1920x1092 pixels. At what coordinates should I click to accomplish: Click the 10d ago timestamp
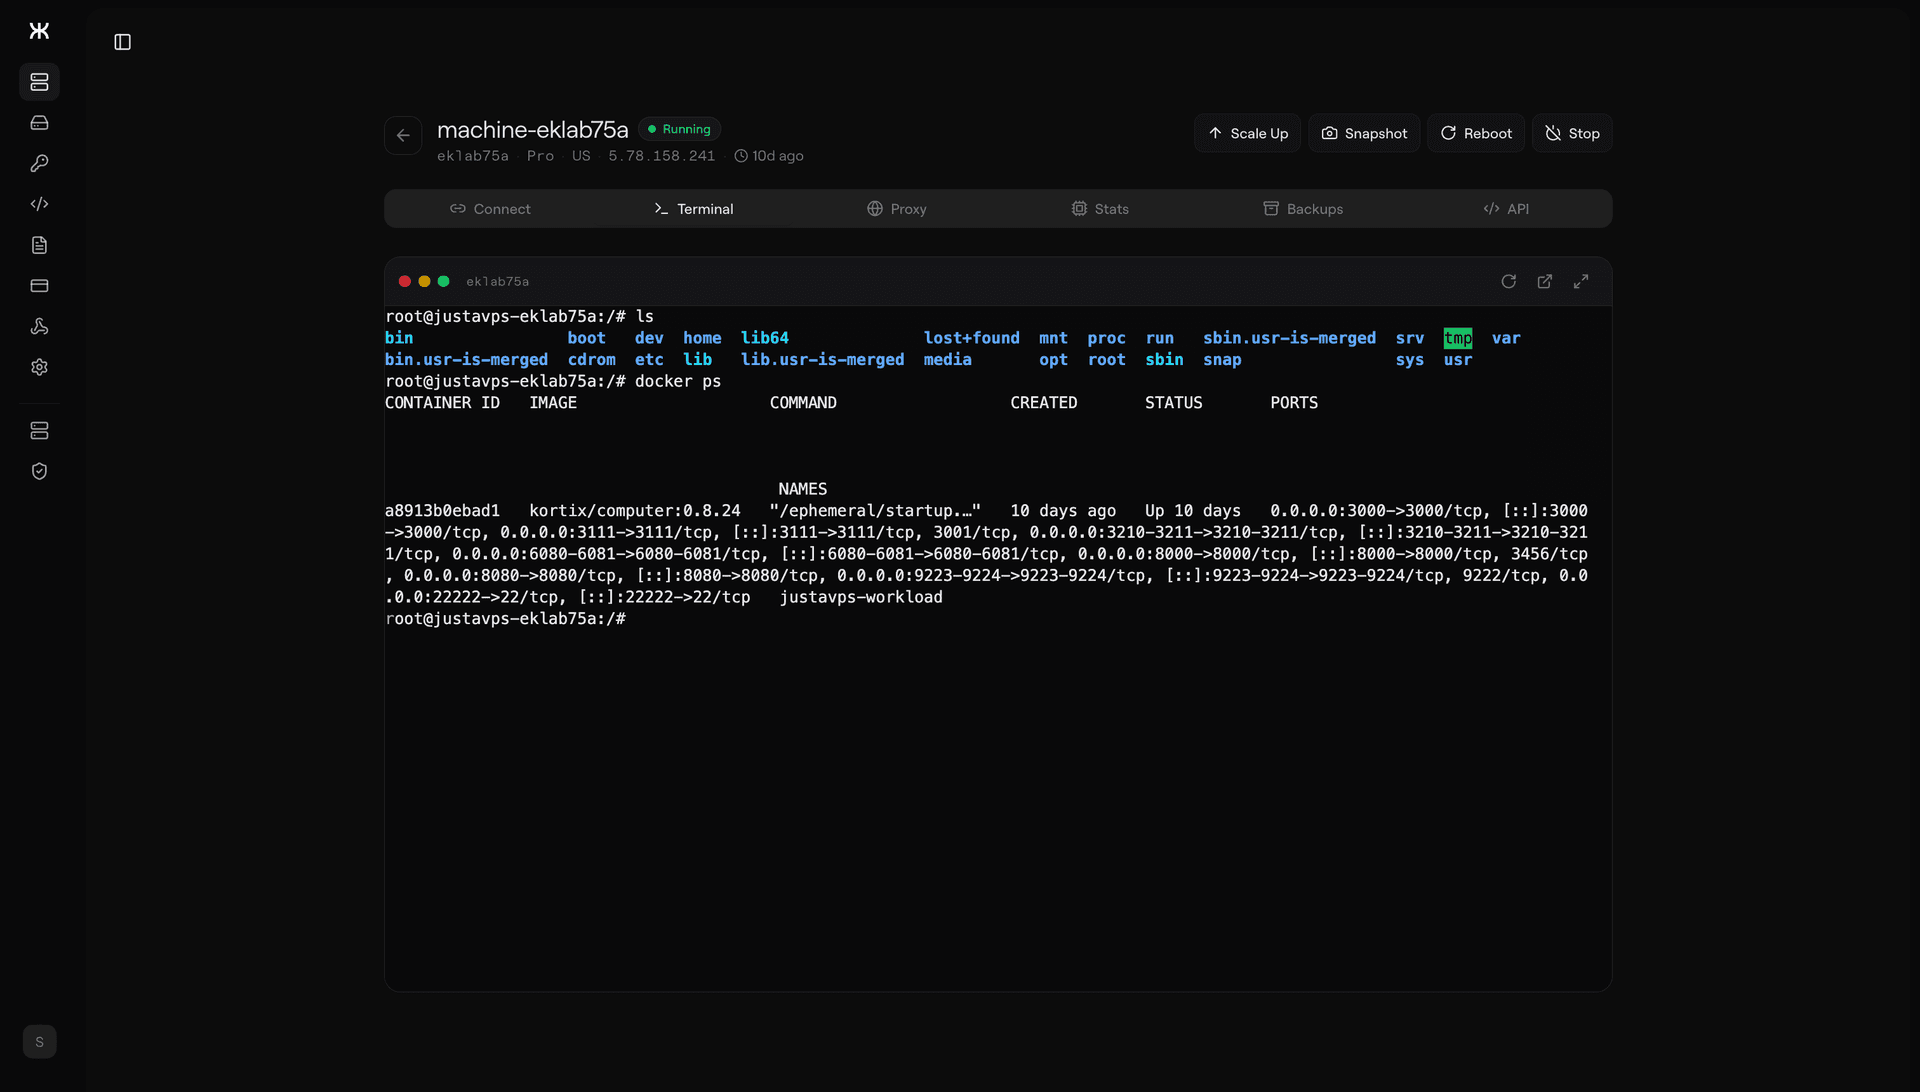tap(769, 156)
